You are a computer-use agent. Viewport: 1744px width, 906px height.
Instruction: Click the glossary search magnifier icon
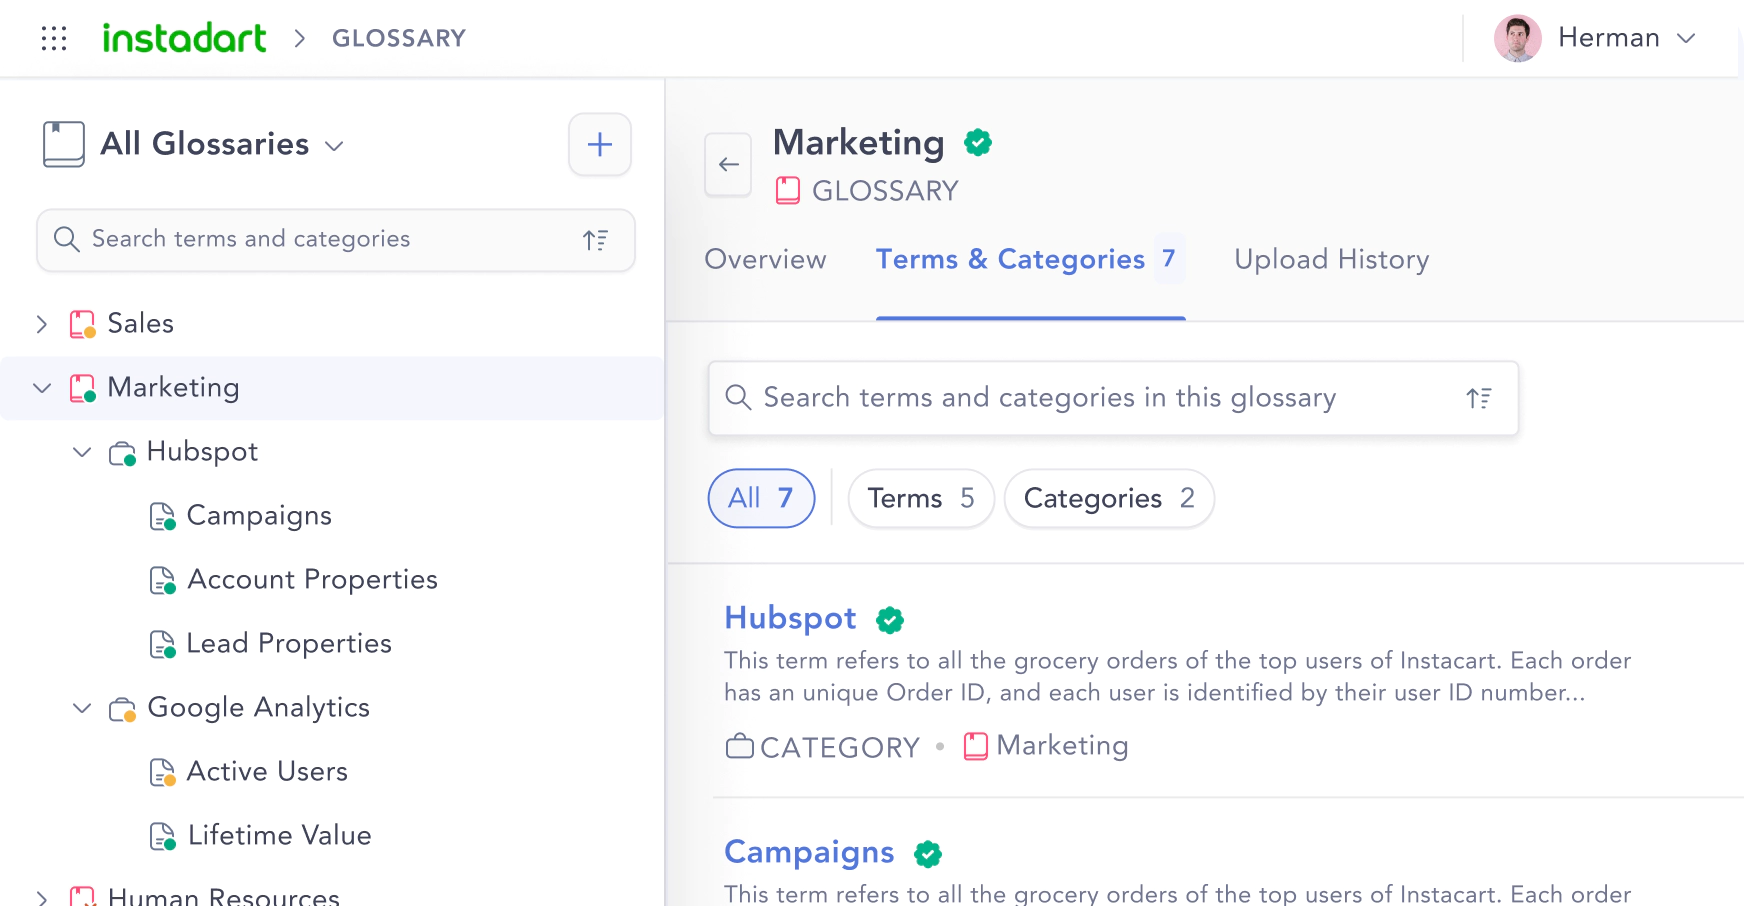click(738, 397)
